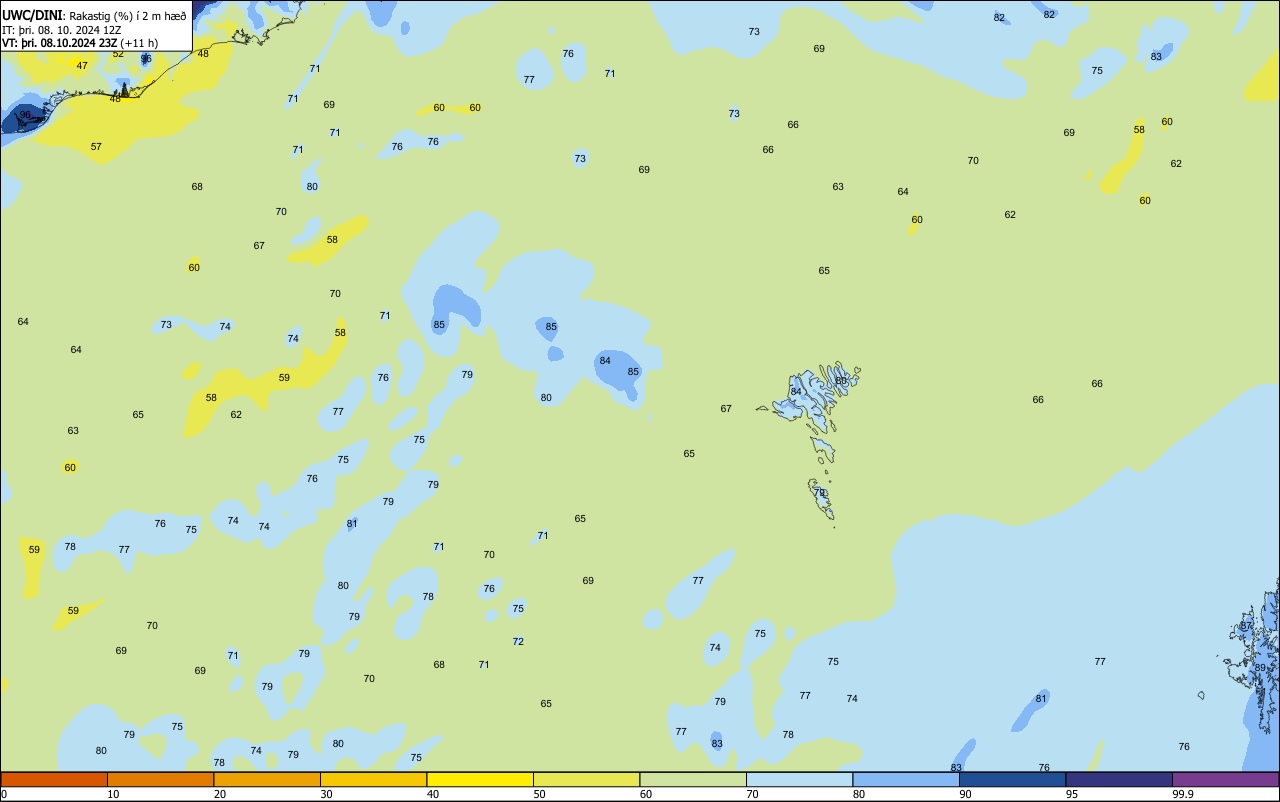Click the '40' tick label under the legend
The image size is (1280, 802).
433,794
